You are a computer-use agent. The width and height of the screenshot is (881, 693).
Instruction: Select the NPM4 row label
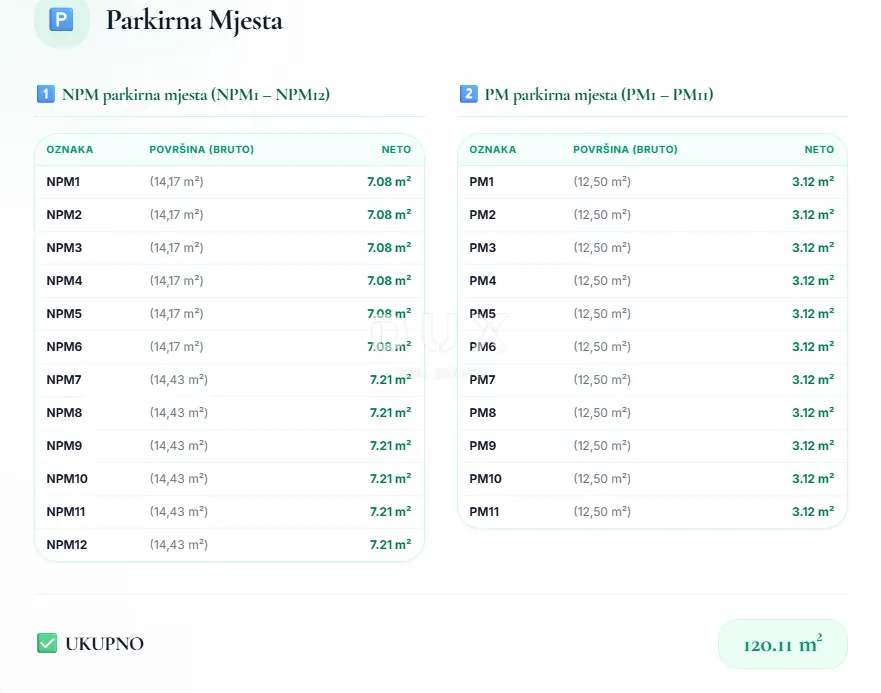click(x=64, y=281)
